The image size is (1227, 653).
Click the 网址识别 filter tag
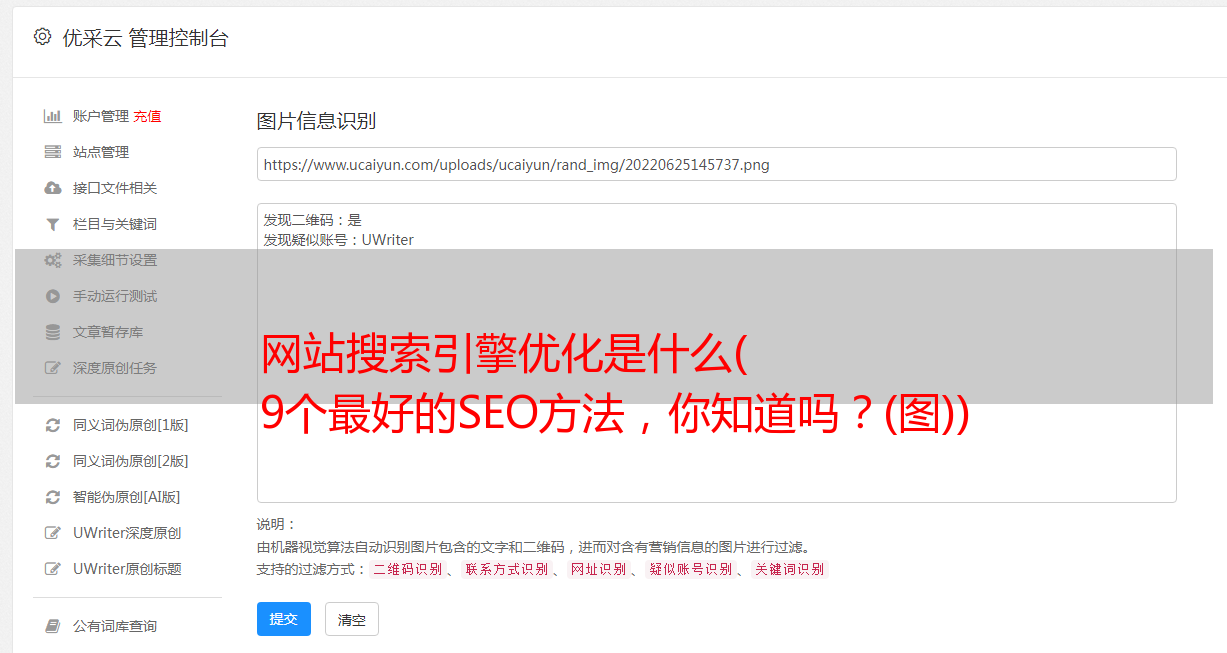click(598, 569)
